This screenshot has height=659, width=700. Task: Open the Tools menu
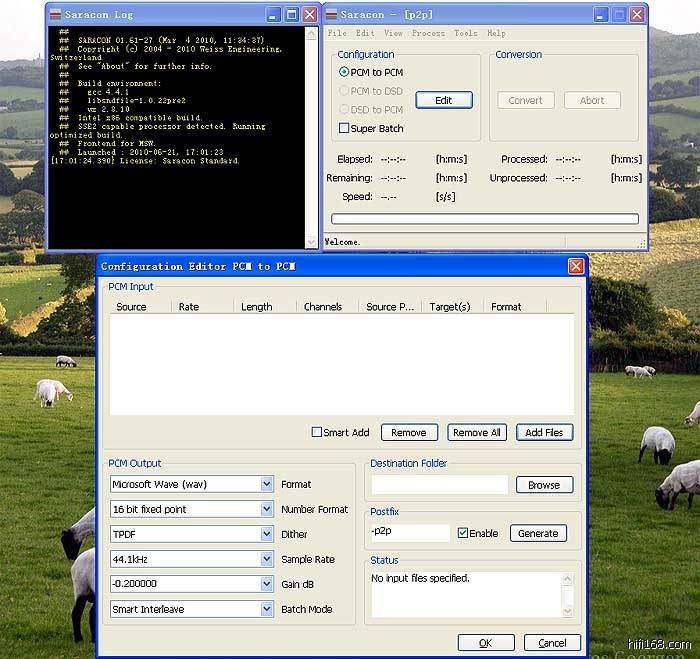(465, 33)
